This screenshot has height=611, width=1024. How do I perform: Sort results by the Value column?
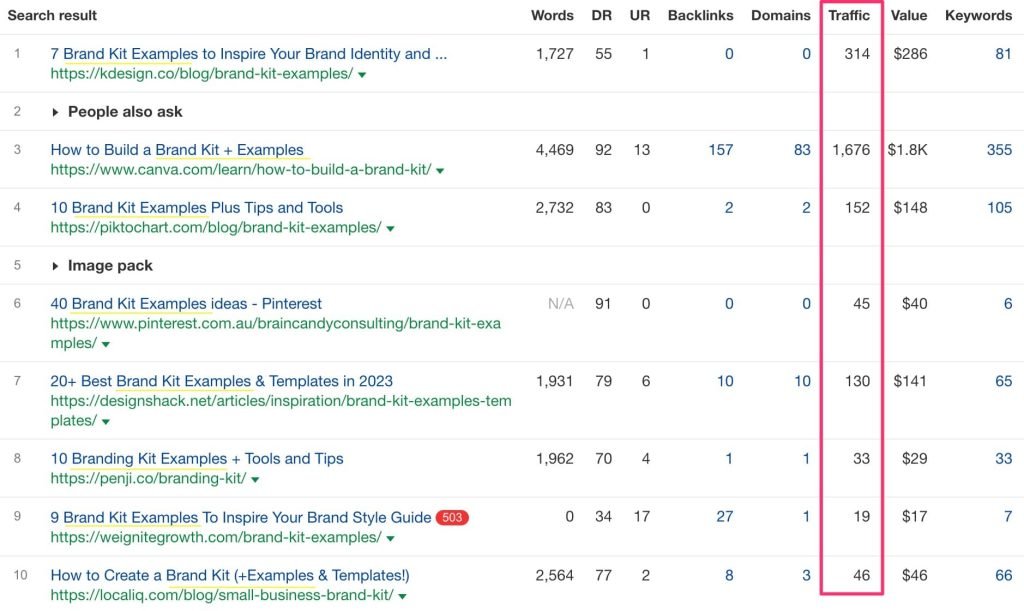click(908, 15)
